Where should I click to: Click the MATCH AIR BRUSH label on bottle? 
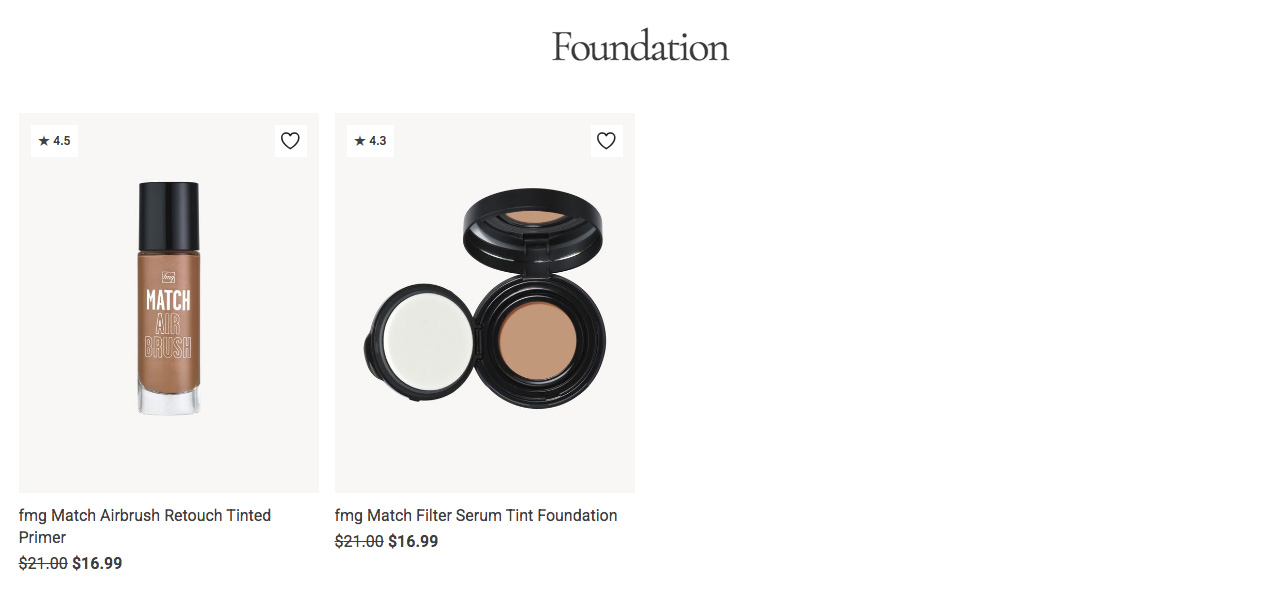coord(169,323)
